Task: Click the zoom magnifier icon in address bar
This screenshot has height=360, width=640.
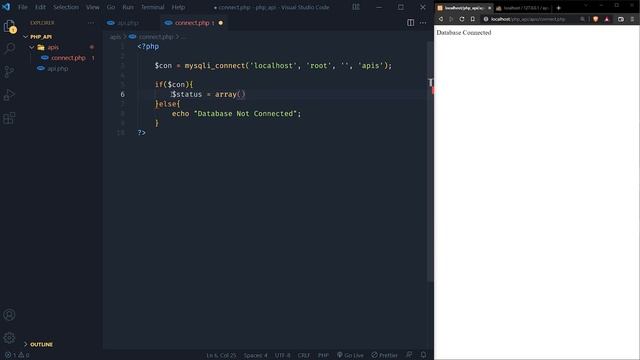Action: (582, 19)
